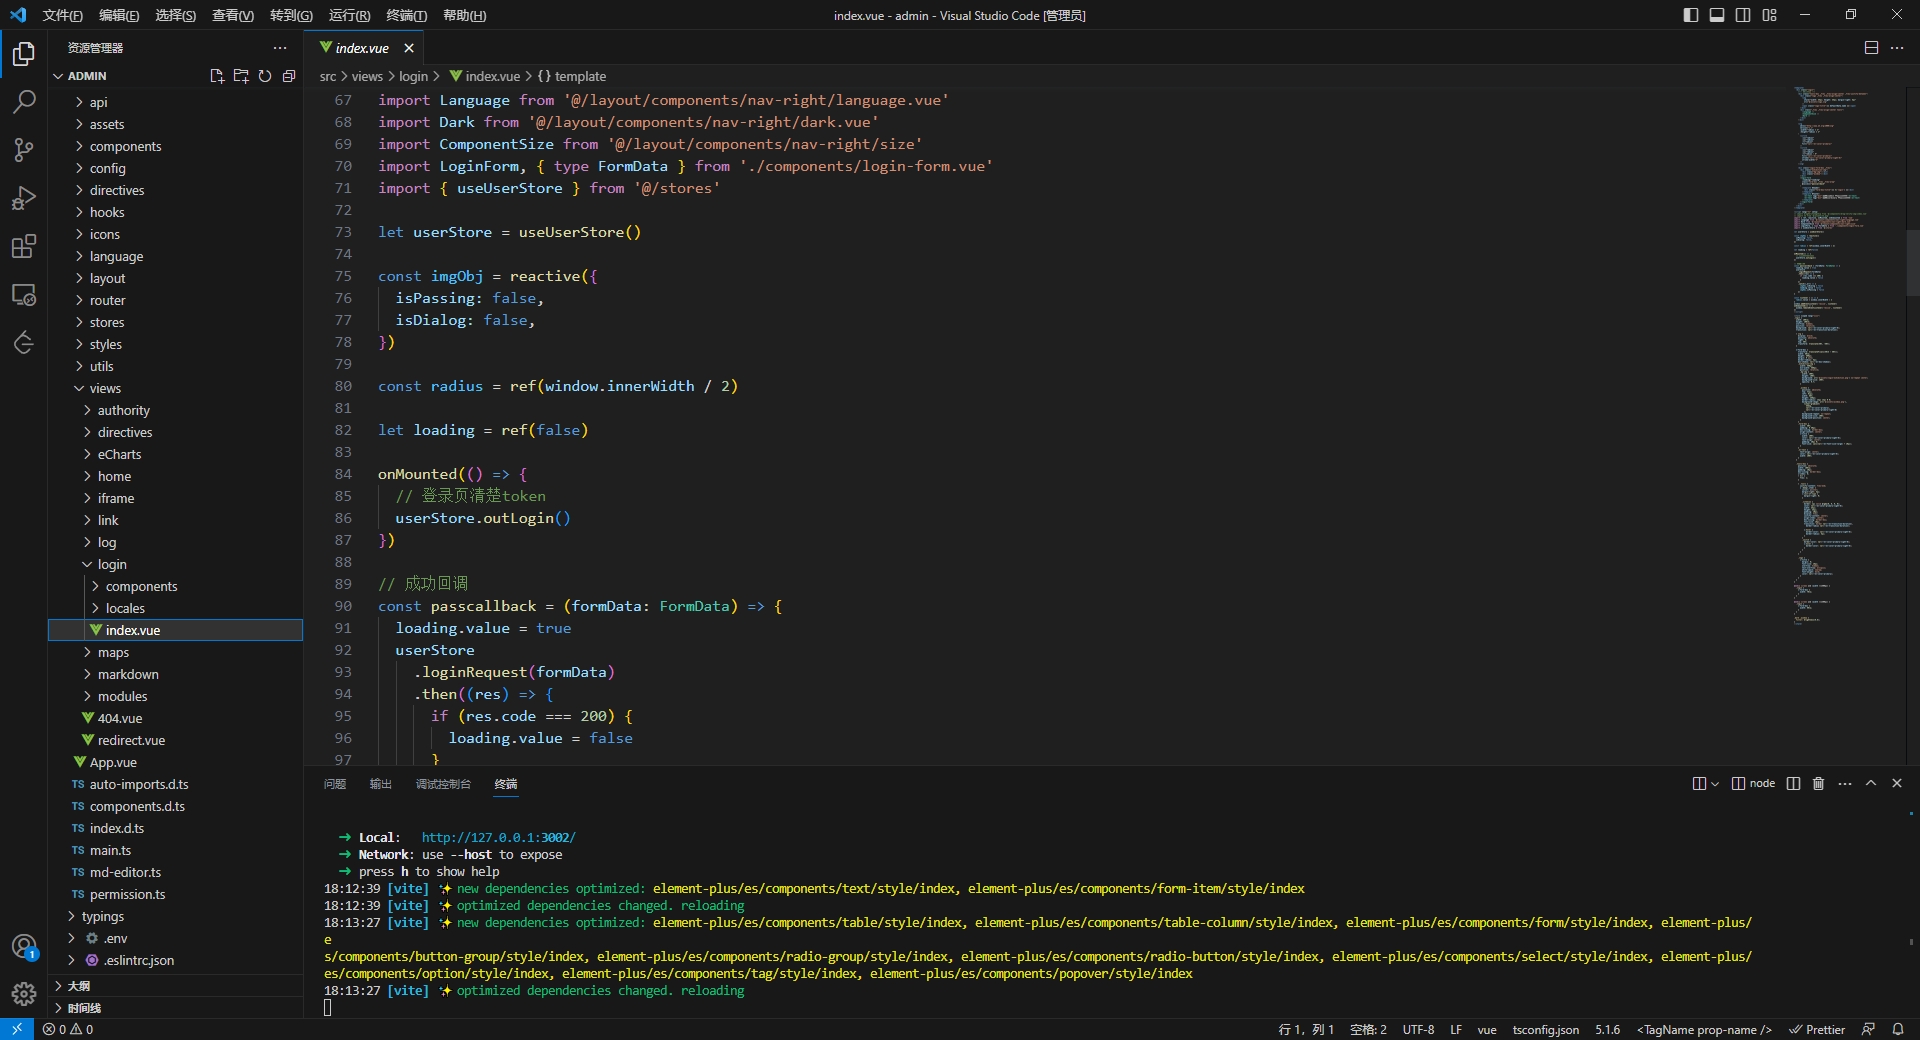Open 404.vue file in explorer
Image resolution: width=1920 pixels, height=1040 pixels.
click(176, 718)
